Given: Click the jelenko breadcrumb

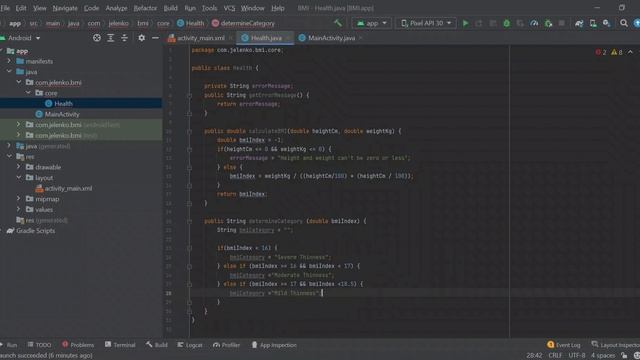Looking at the screenshot, I should click(x=118, y=23).
